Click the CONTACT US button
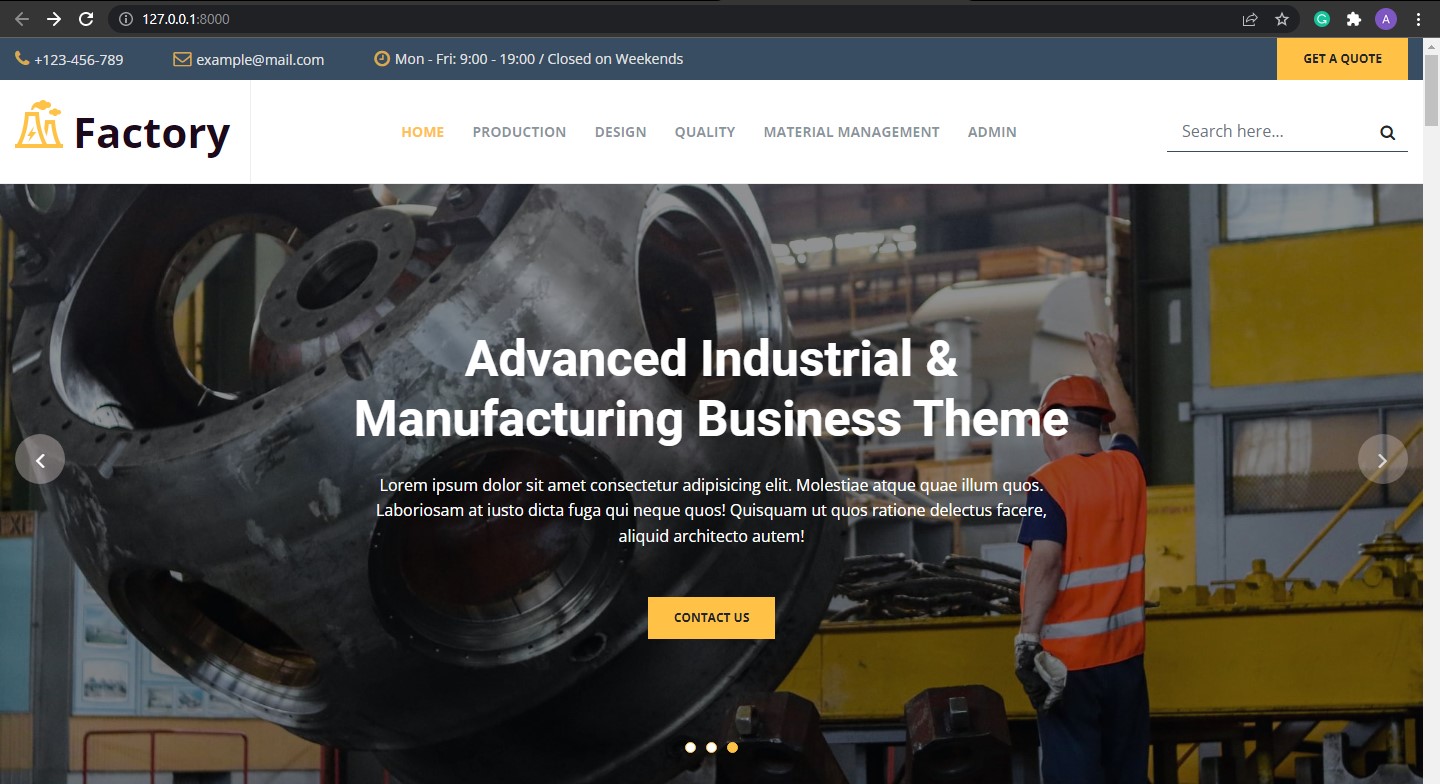This screenshot has height=784, width=1440. [x=711, y=618]
